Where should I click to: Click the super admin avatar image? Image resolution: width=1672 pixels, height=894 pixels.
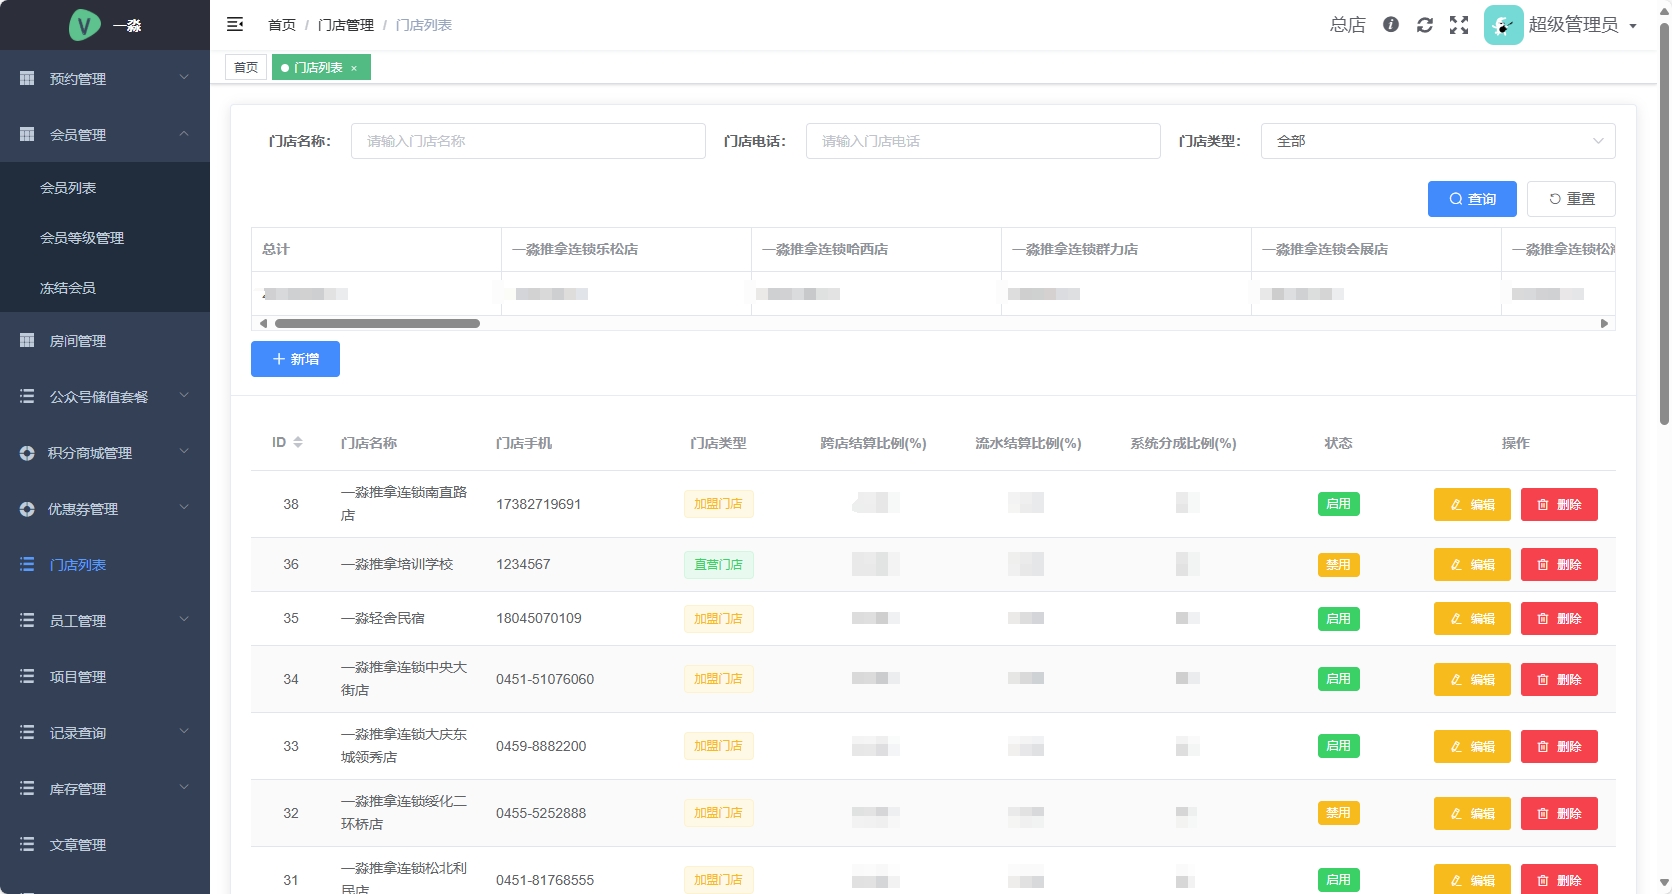(1503, 25)
